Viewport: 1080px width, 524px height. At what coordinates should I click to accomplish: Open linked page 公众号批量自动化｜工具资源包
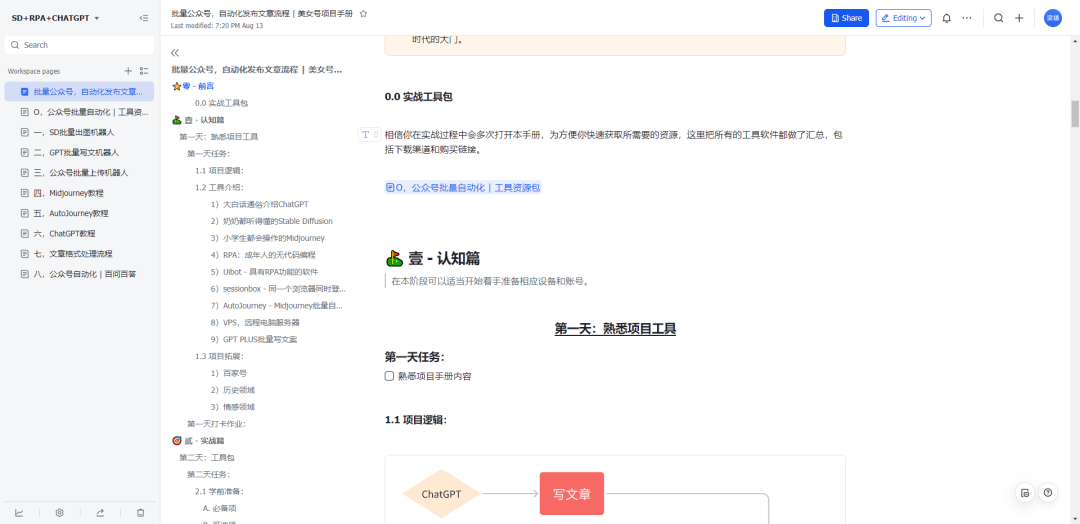point(463,187)
